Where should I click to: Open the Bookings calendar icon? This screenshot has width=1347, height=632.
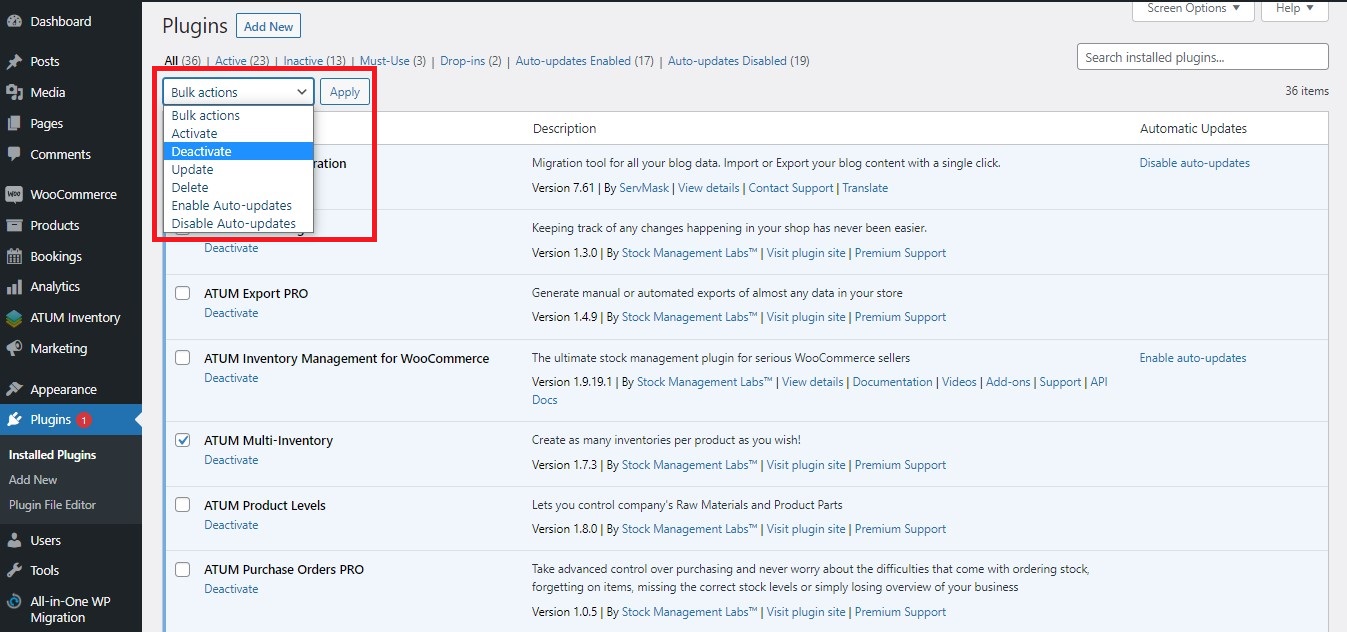point(14,256)
